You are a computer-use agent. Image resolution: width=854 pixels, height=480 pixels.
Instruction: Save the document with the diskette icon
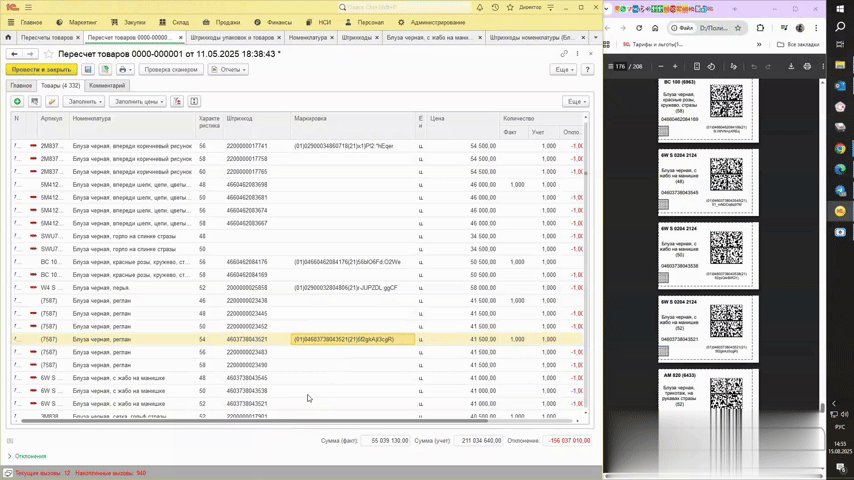[x=88, y=70]
